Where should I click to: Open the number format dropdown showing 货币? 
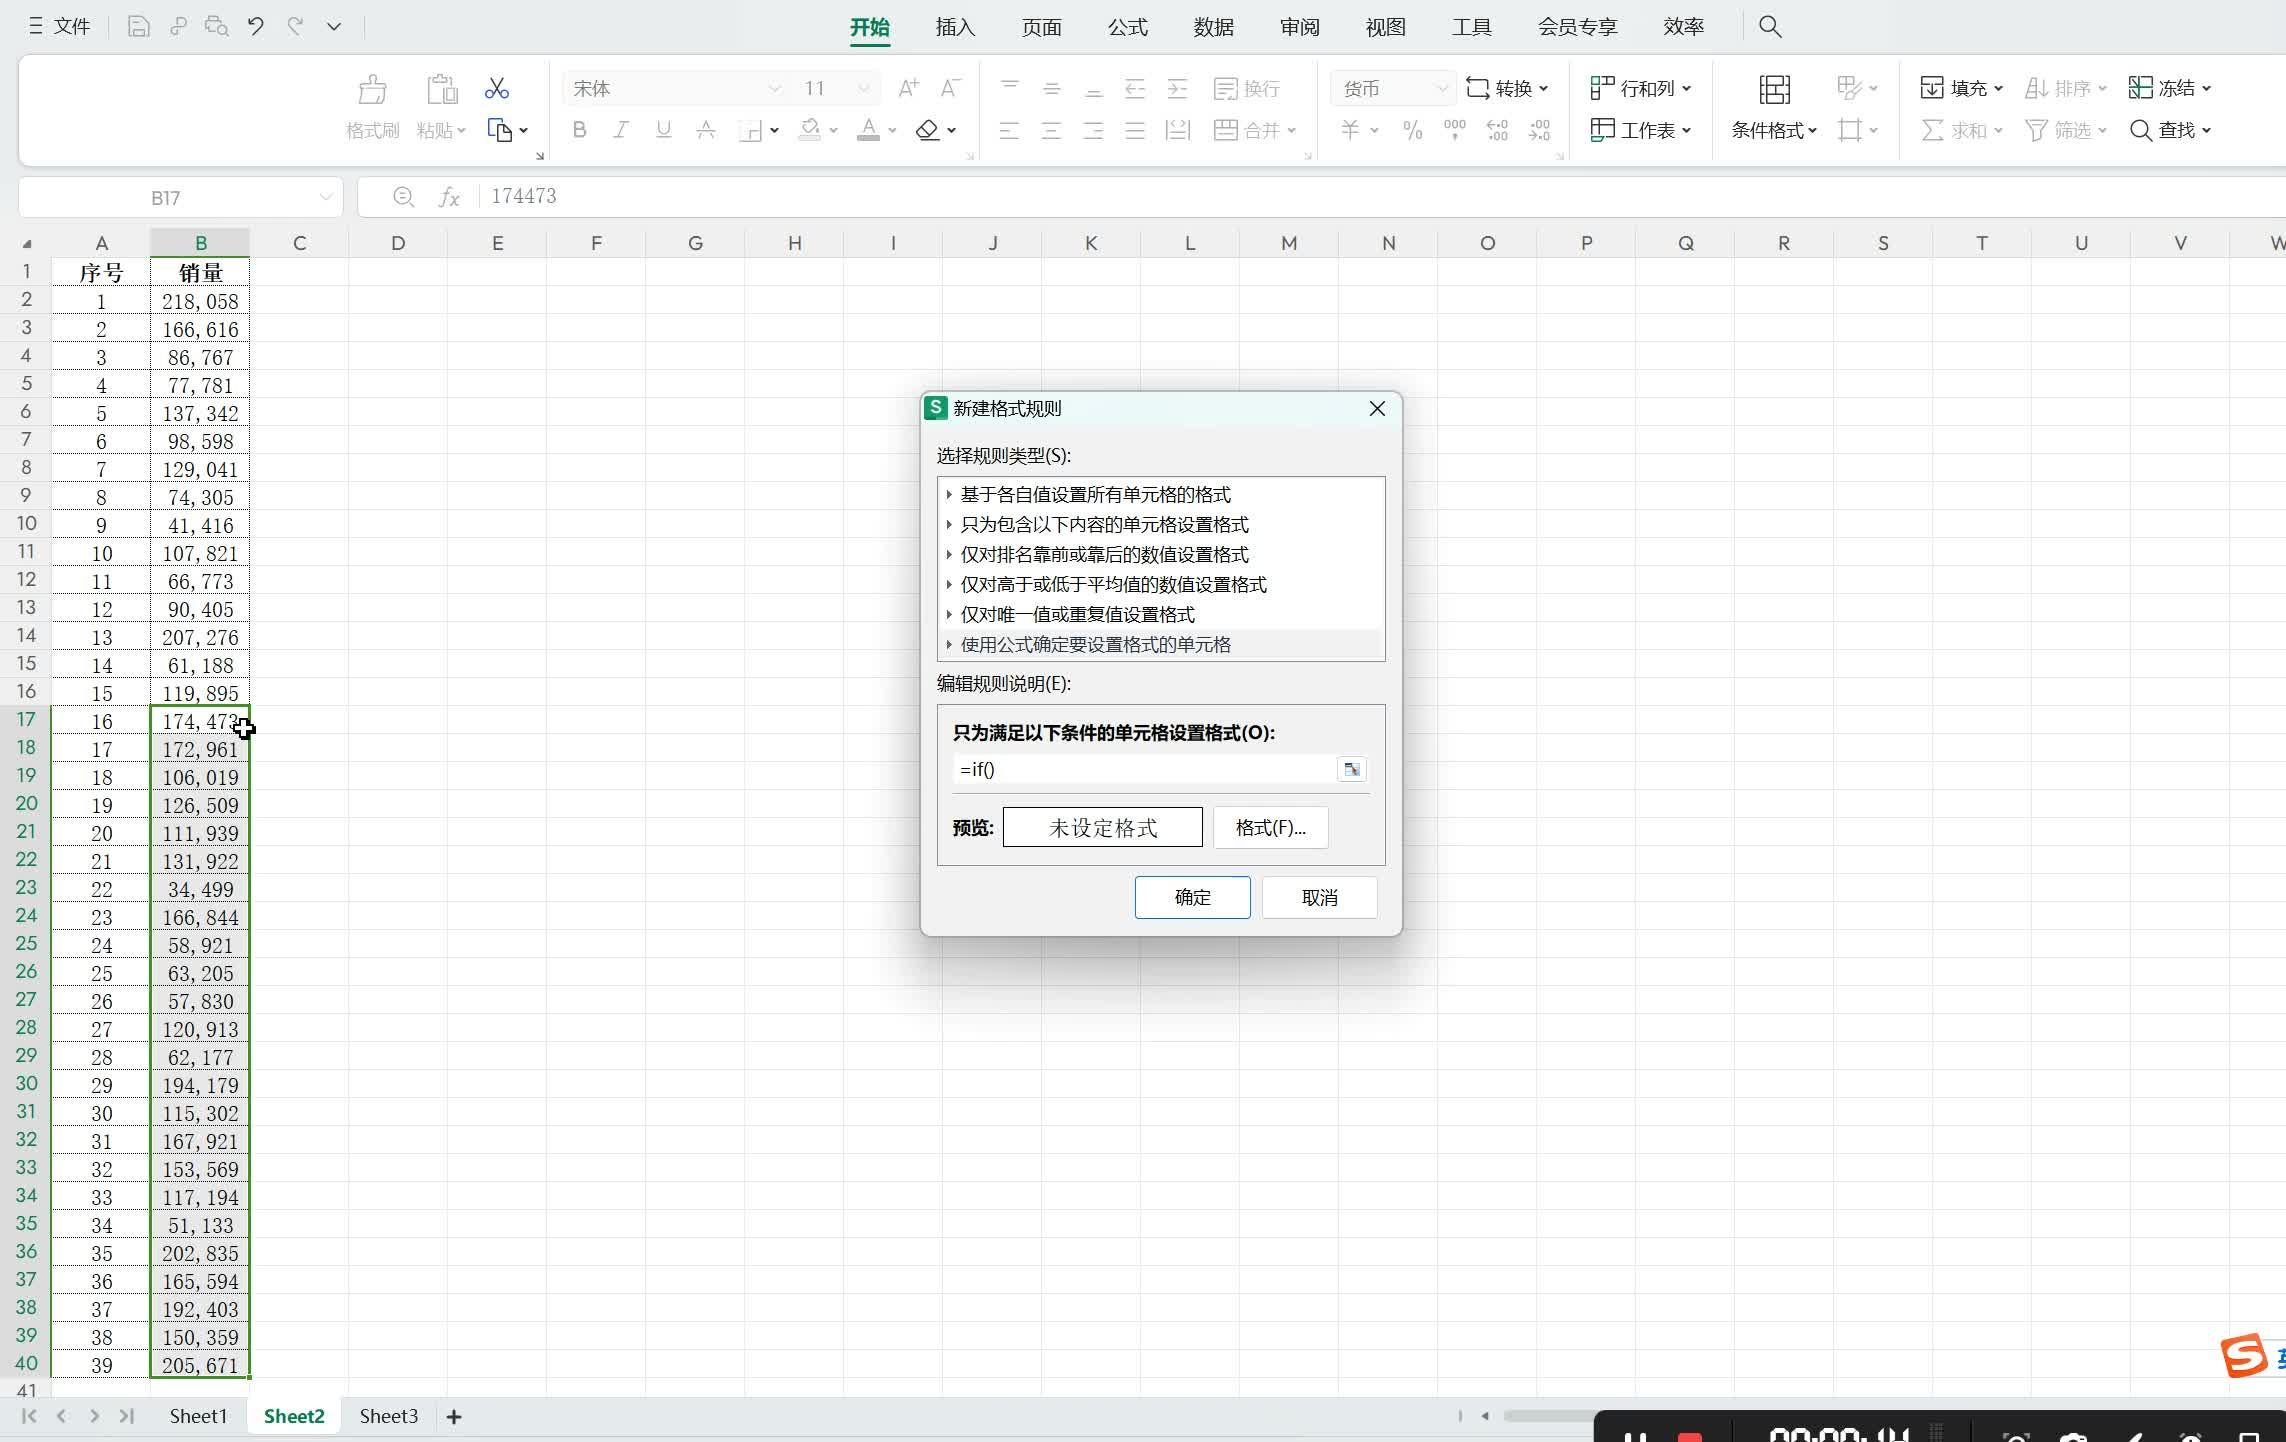1441,89
